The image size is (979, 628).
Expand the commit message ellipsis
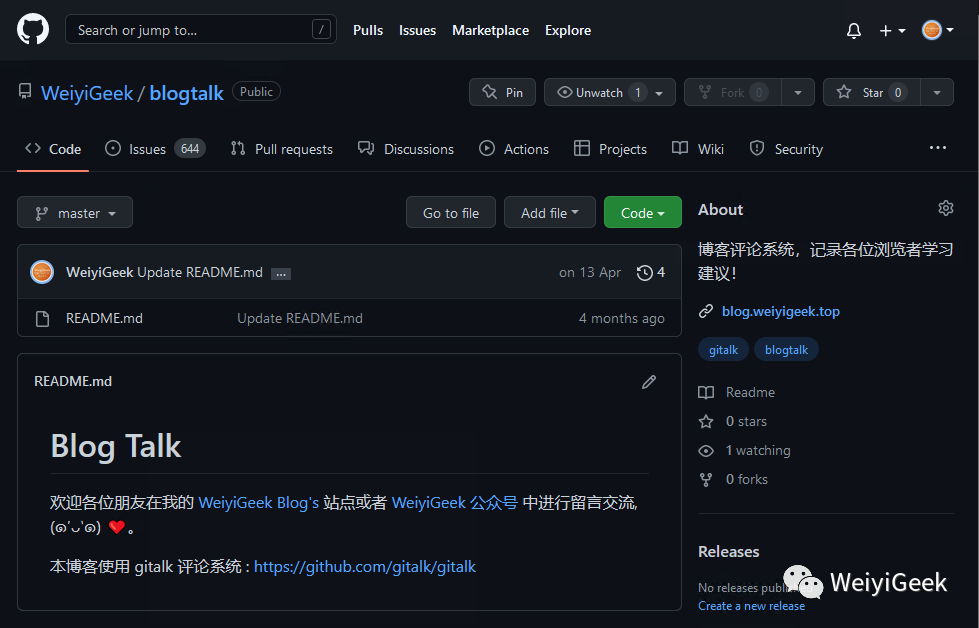[281, 273]
